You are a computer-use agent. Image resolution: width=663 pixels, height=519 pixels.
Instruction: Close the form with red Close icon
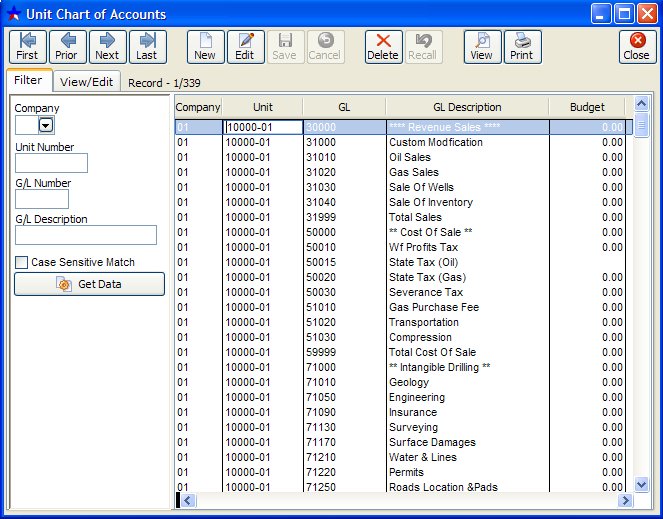638,47
